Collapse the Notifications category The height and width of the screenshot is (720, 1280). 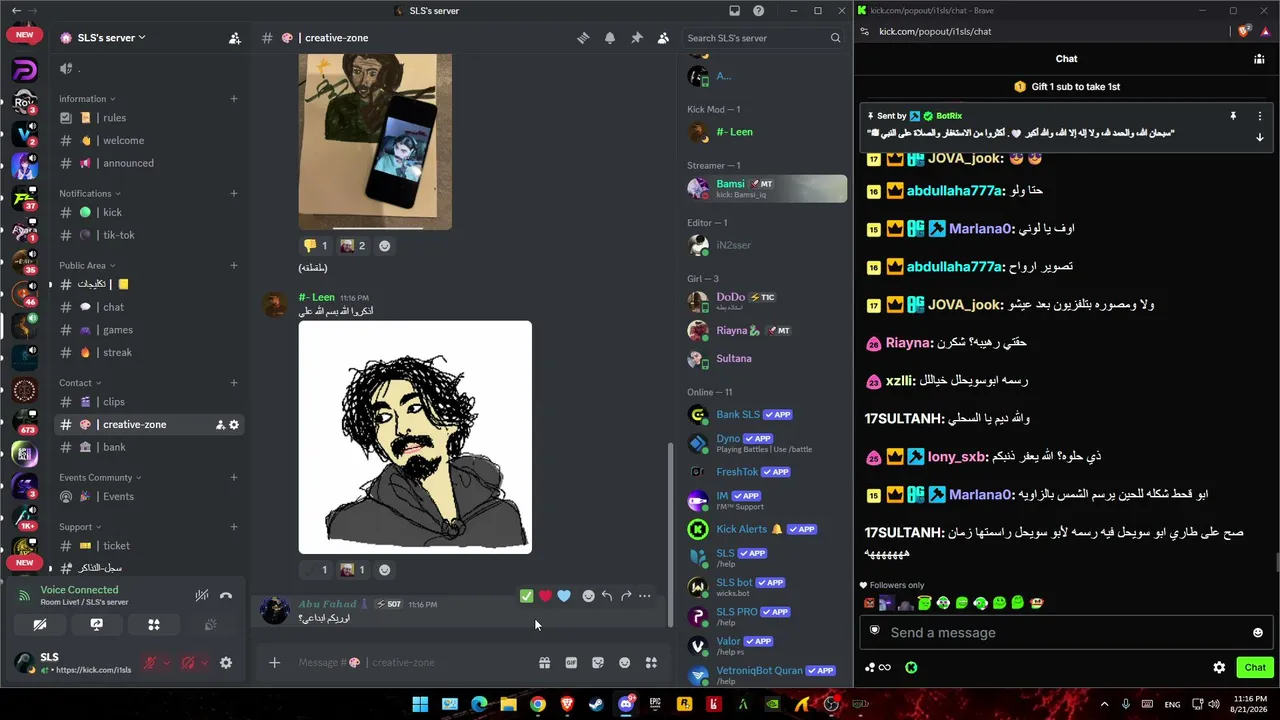tap(90, 193)
